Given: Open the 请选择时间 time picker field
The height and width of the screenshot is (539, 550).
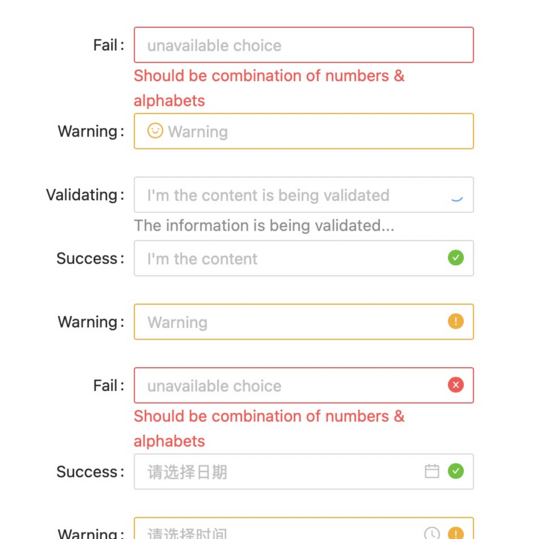Looking at the screenshot, I should pyautogui.click(x=304, y=528).
